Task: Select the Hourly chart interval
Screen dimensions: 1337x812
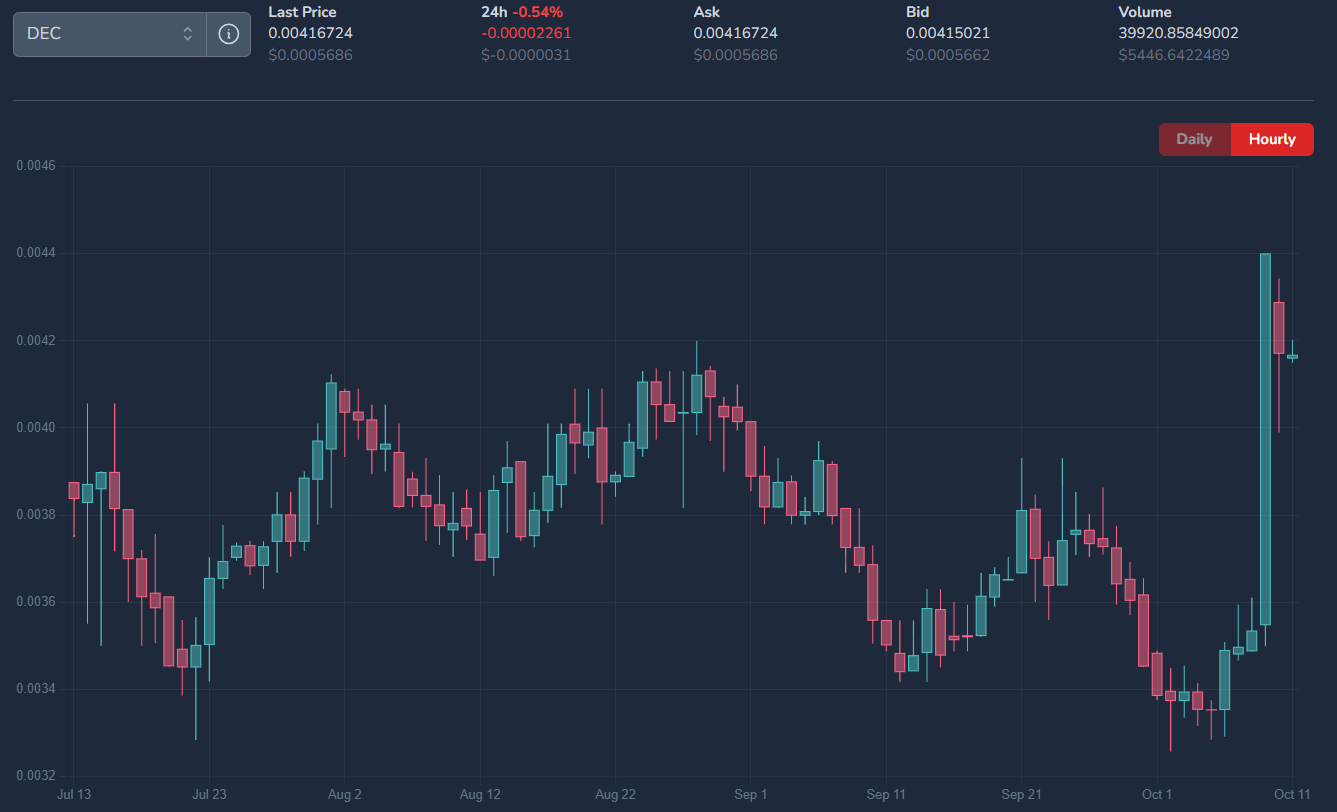Action: (x=1272, y=139)
